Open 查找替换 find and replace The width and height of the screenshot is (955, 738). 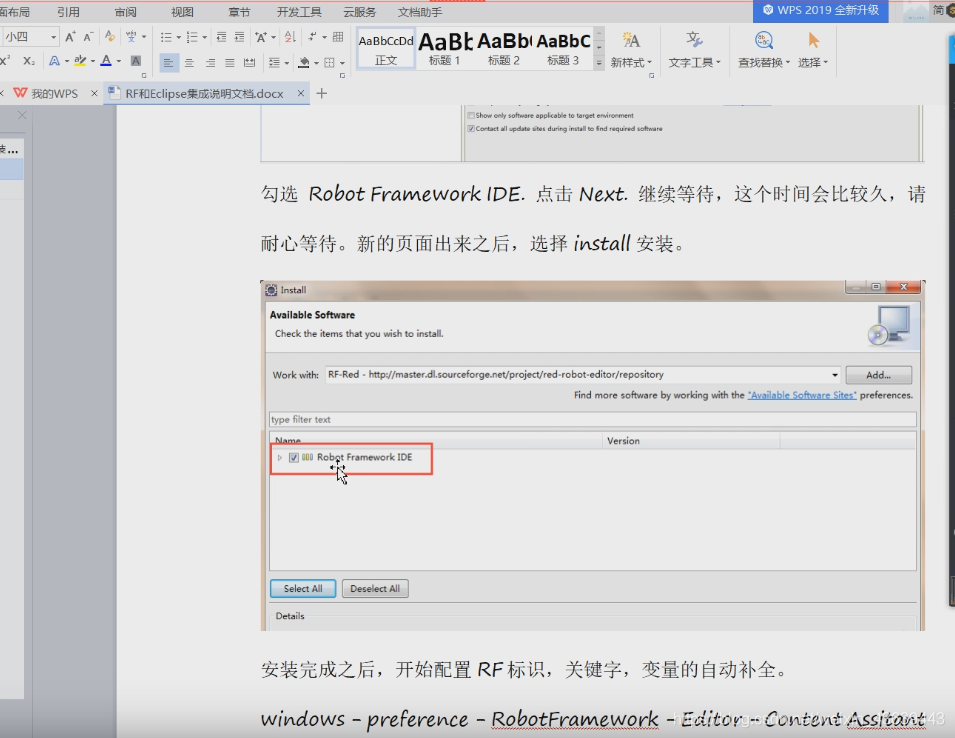tap(764, 49)
